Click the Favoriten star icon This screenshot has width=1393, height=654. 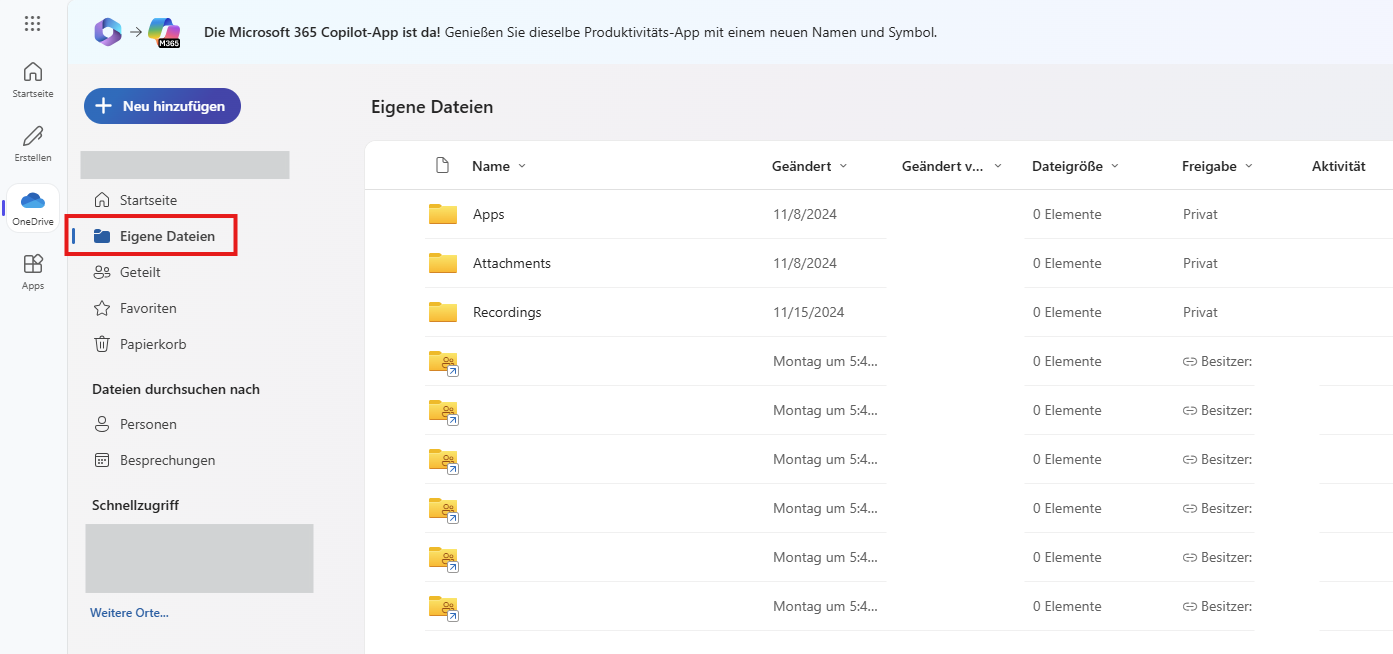[101, 308]
